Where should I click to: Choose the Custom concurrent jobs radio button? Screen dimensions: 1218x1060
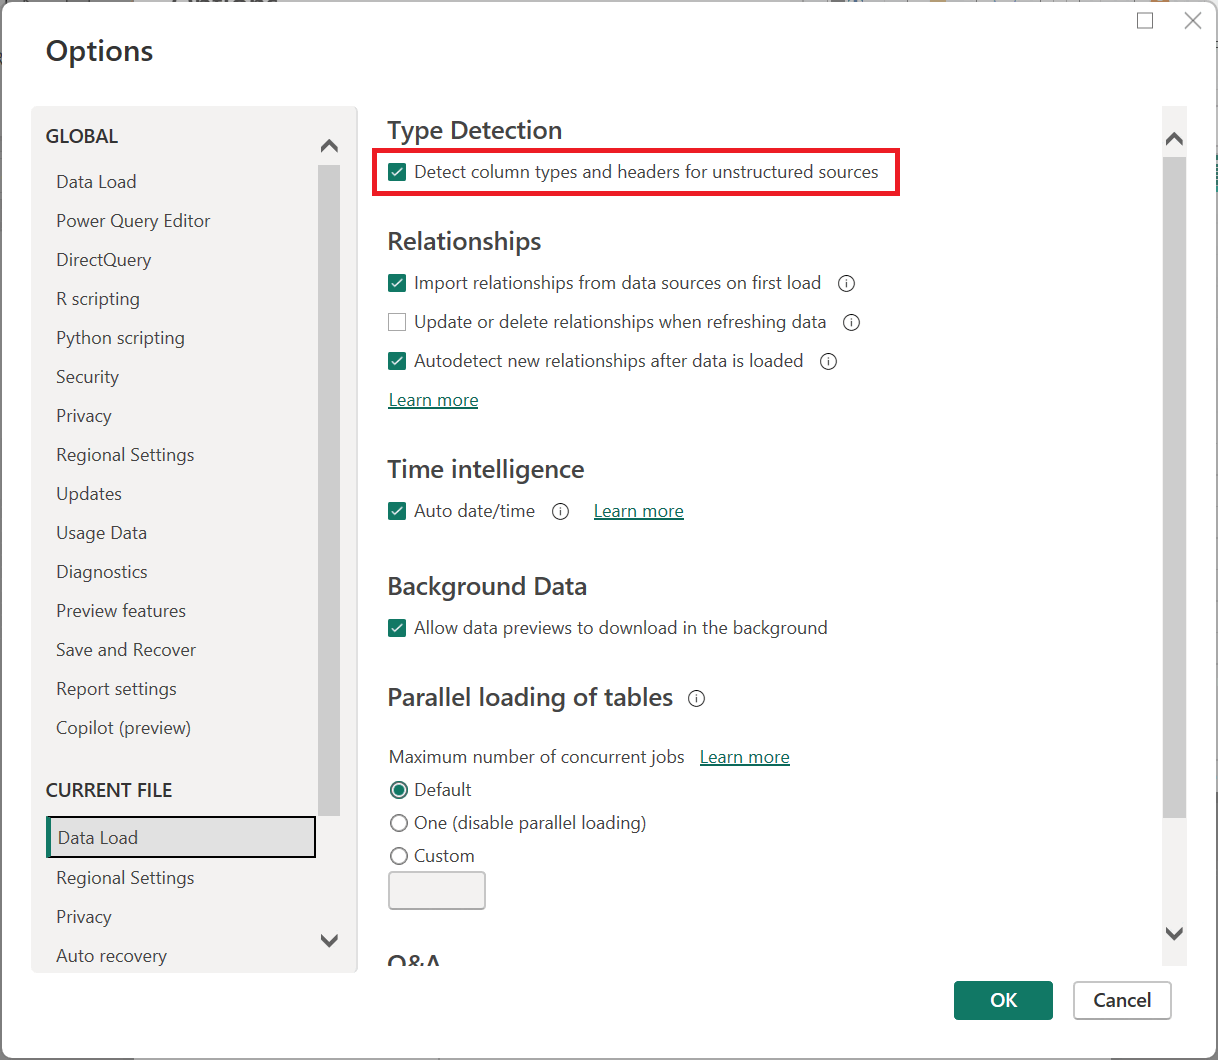[x=399, y=856]
